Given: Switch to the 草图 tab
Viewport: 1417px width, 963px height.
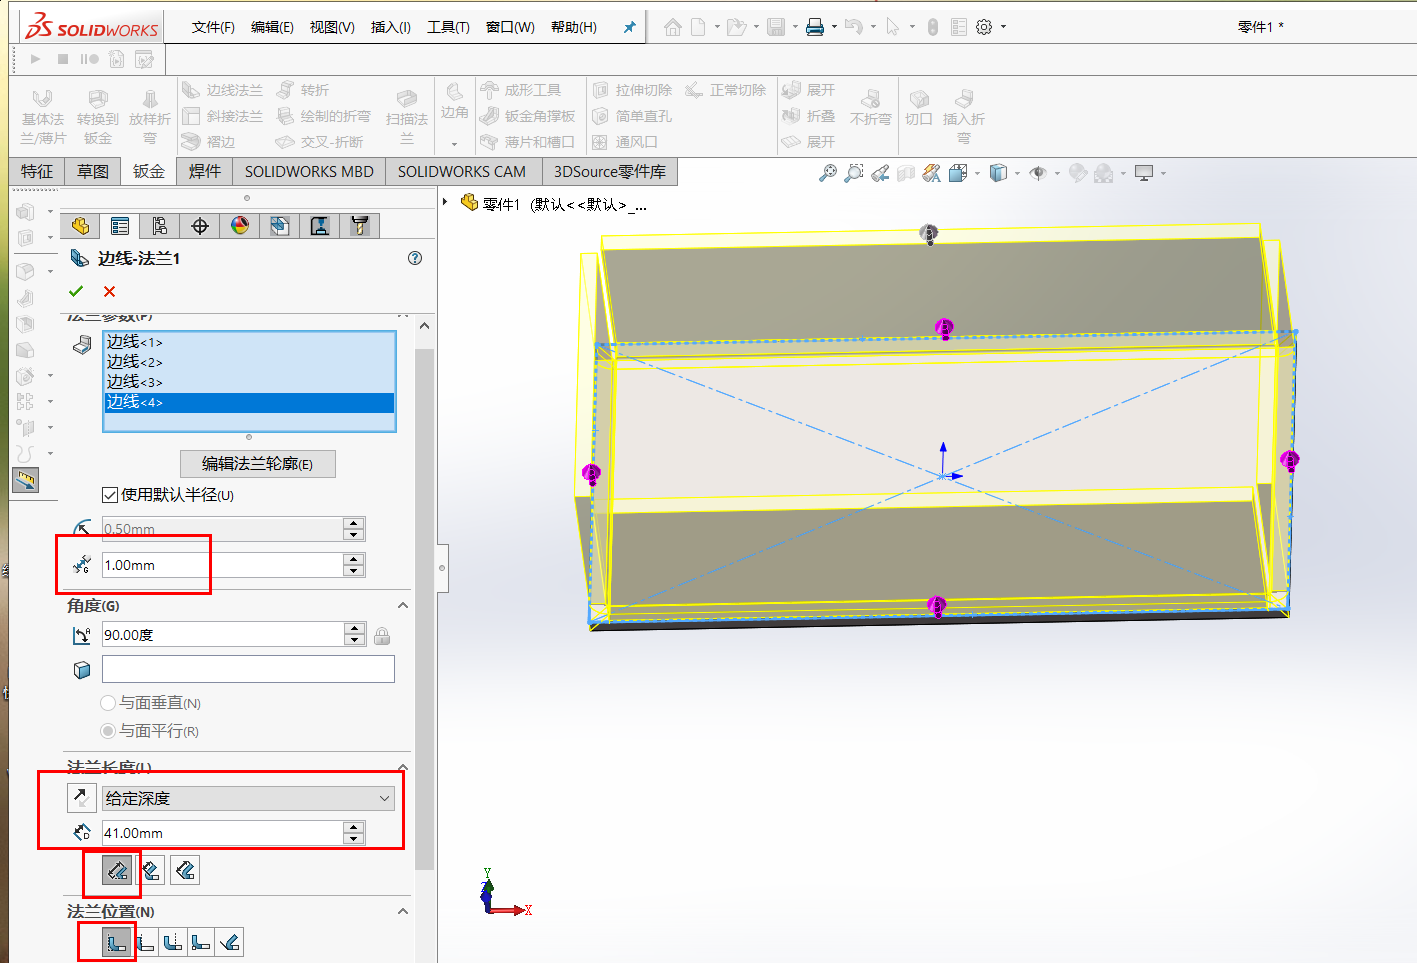Looking at the screenshot, I should click(x=93, y=171).
